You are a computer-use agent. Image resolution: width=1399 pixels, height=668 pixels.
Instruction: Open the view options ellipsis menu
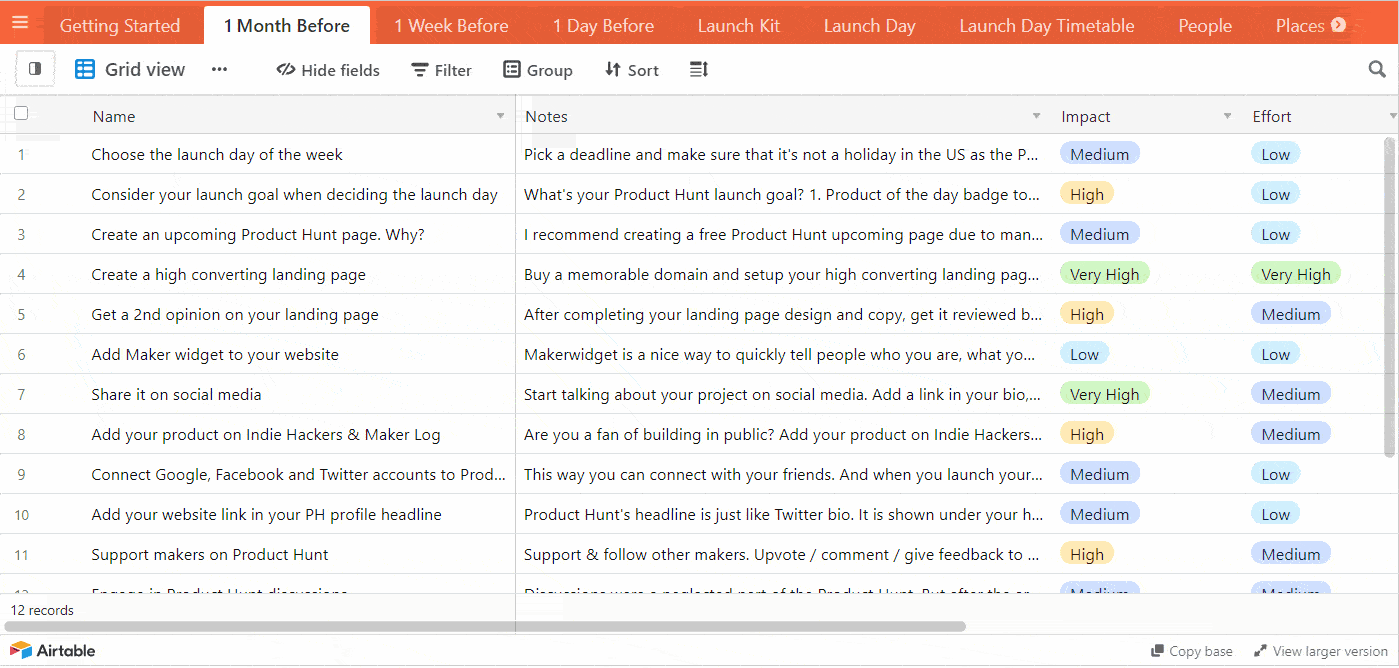click(220, 69)
